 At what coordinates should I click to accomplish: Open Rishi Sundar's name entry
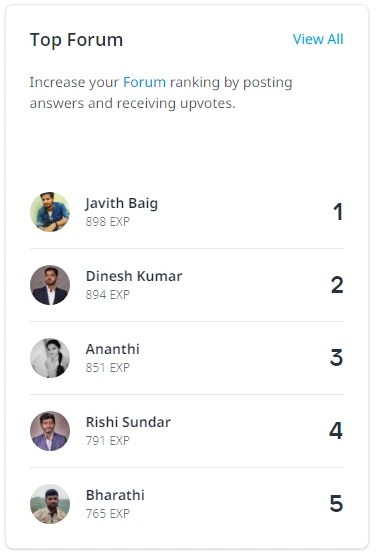coord(128,422)
